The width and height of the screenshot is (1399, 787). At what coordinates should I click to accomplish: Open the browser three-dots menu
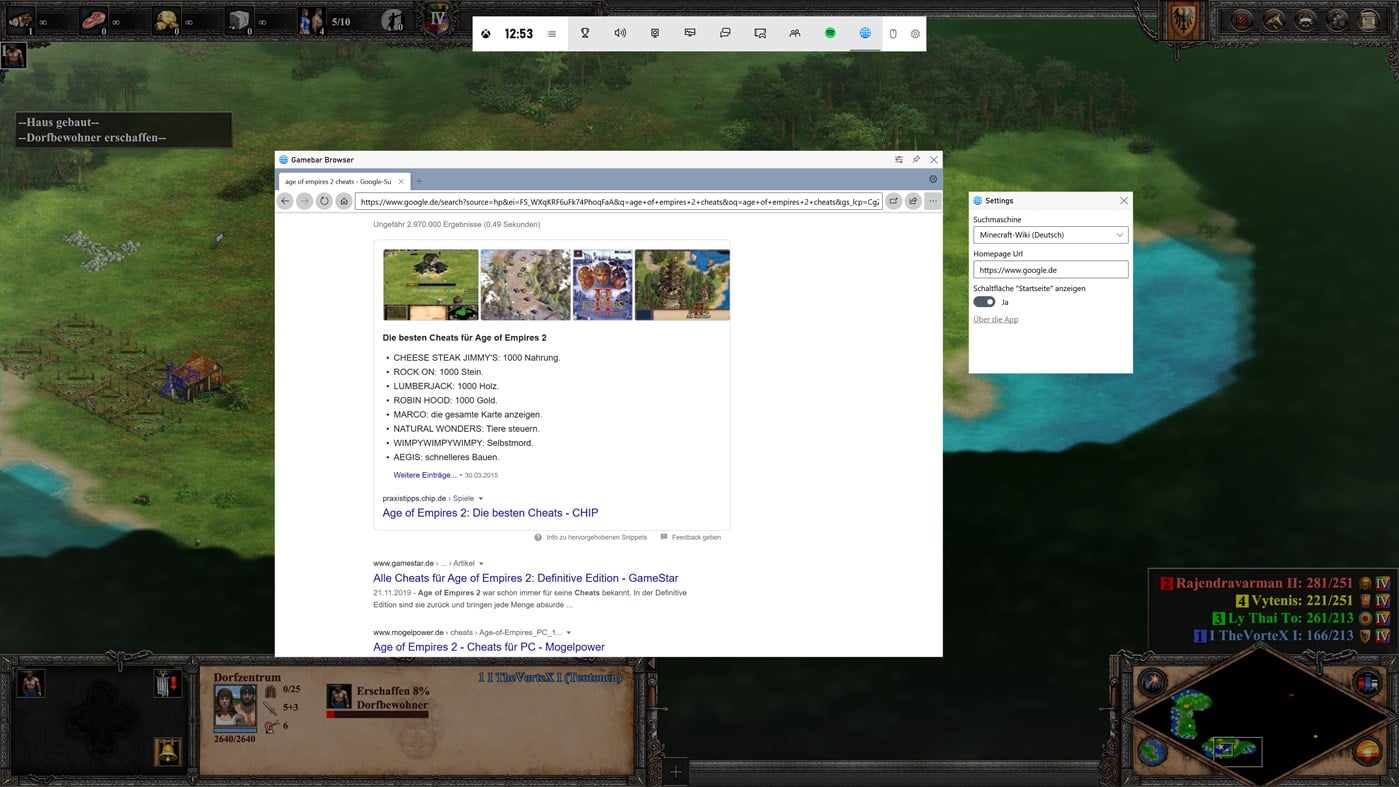932,201
